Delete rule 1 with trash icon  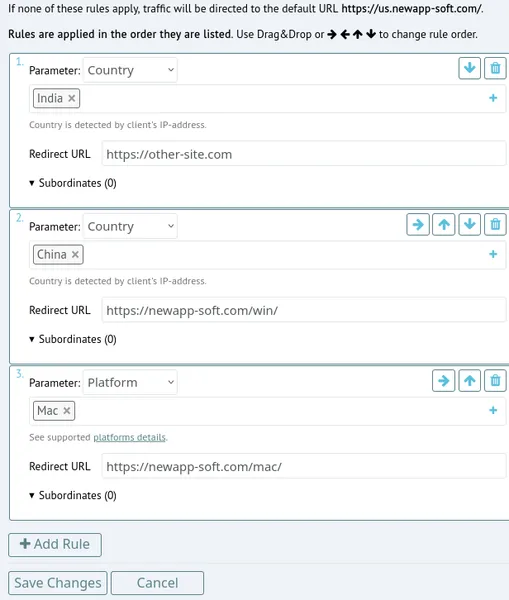tap(495, 68)
